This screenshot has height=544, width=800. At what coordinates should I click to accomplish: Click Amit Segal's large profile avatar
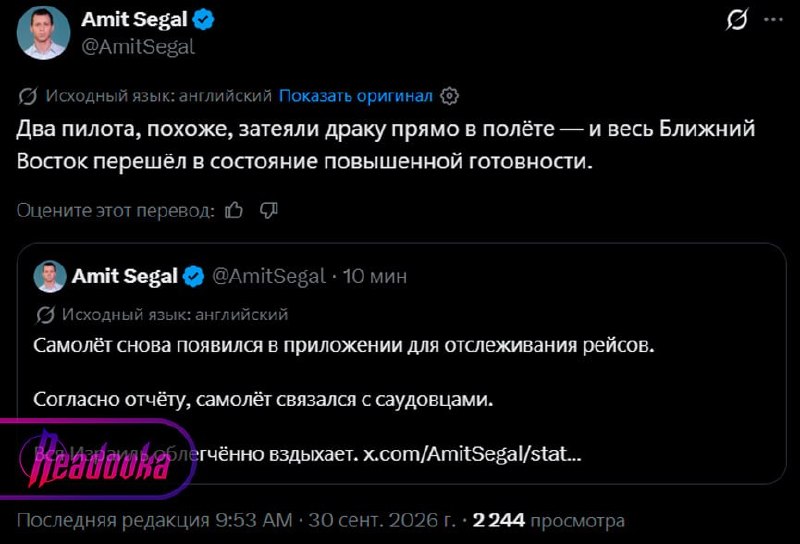[x=43, y=33]
